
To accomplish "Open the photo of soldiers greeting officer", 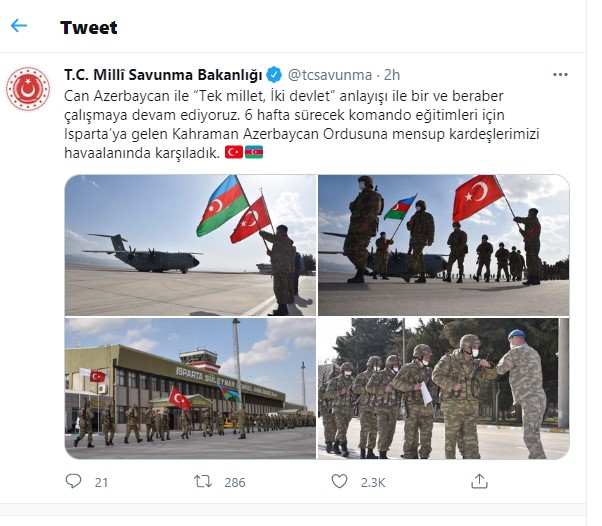I will click(x=444, y=388).
